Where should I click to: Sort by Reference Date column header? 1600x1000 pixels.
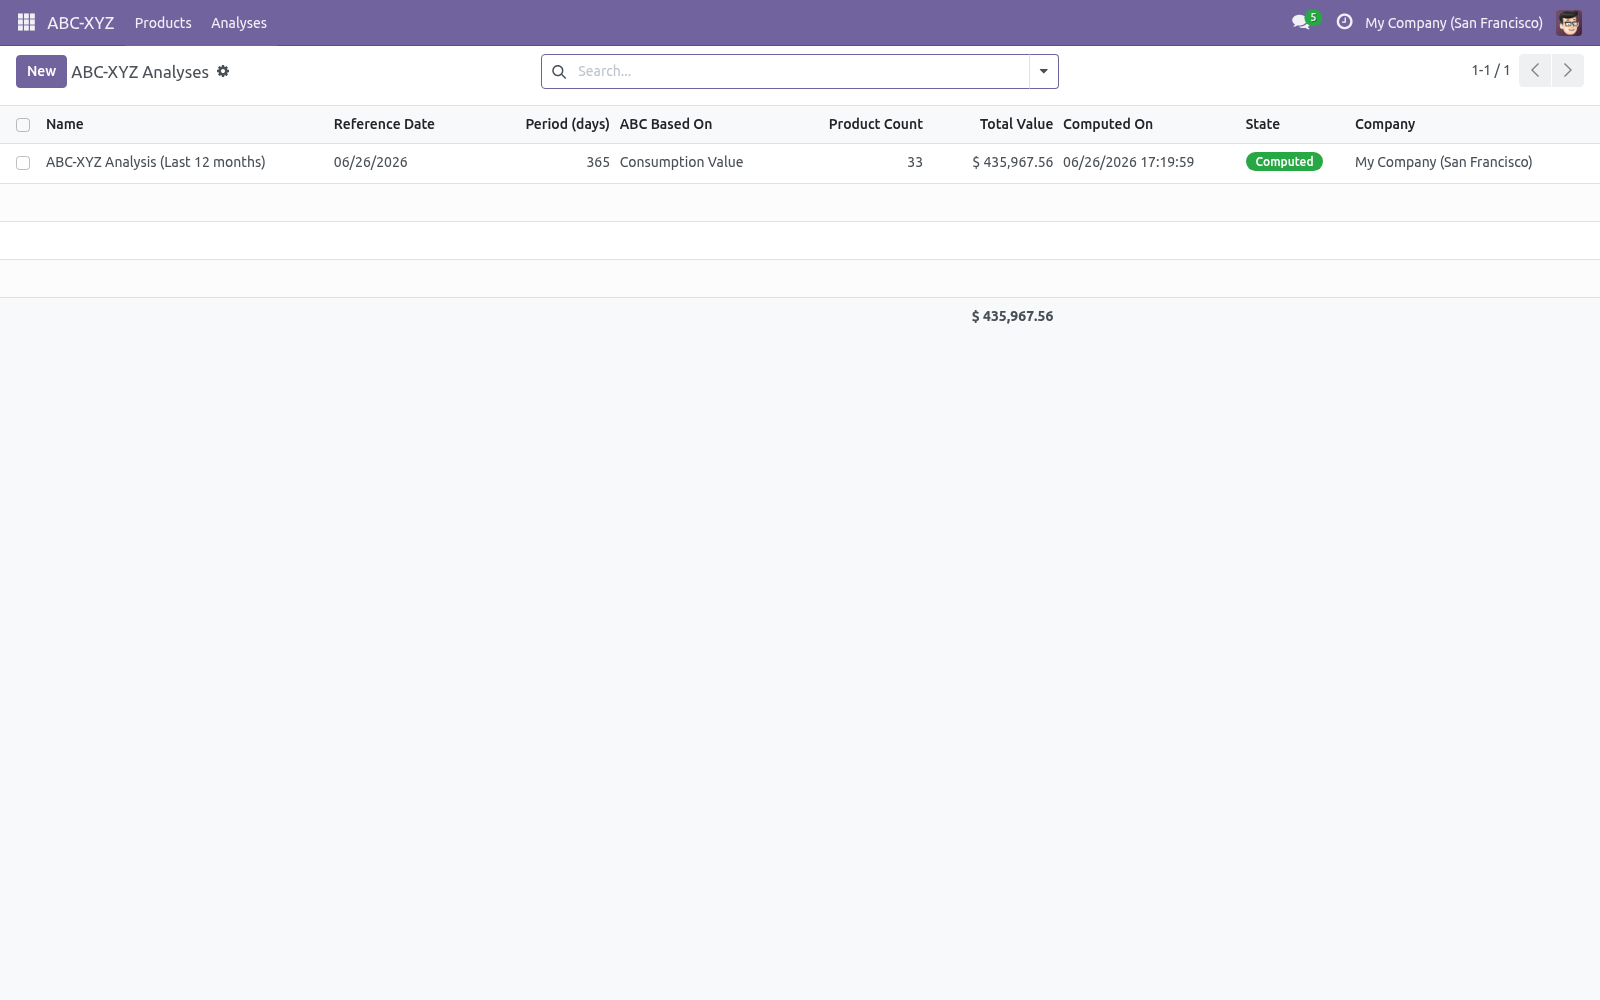[384, 124]
